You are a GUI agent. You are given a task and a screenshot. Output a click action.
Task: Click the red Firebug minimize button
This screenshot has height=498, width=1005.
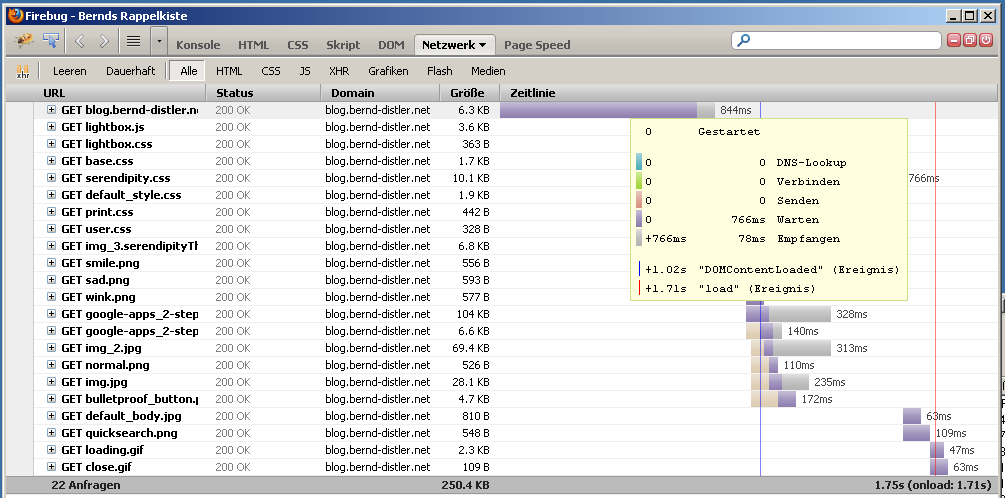pos(954,40)
